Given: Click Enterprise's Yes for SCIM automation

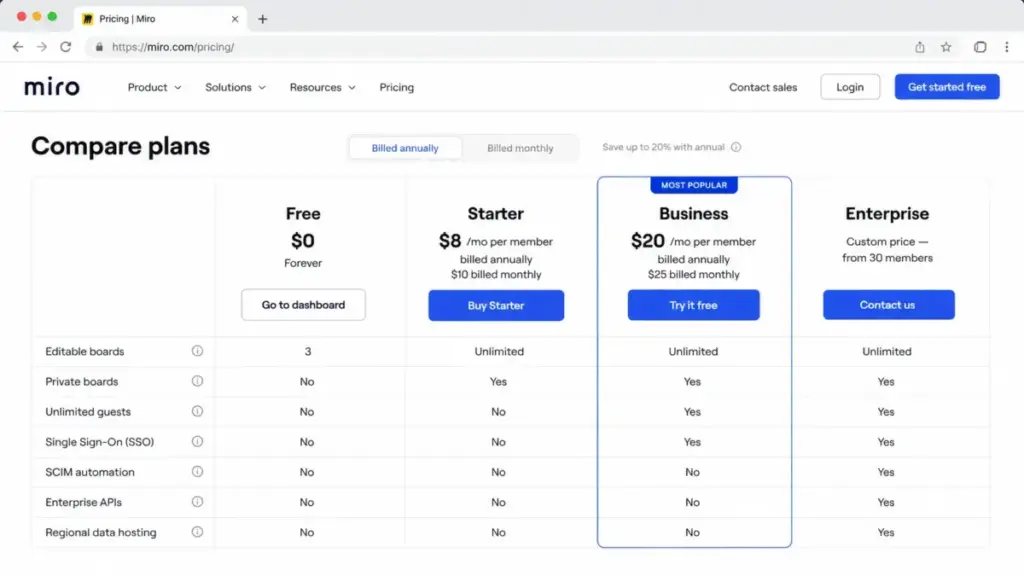Looking at the screenshot, I should 886,472.
